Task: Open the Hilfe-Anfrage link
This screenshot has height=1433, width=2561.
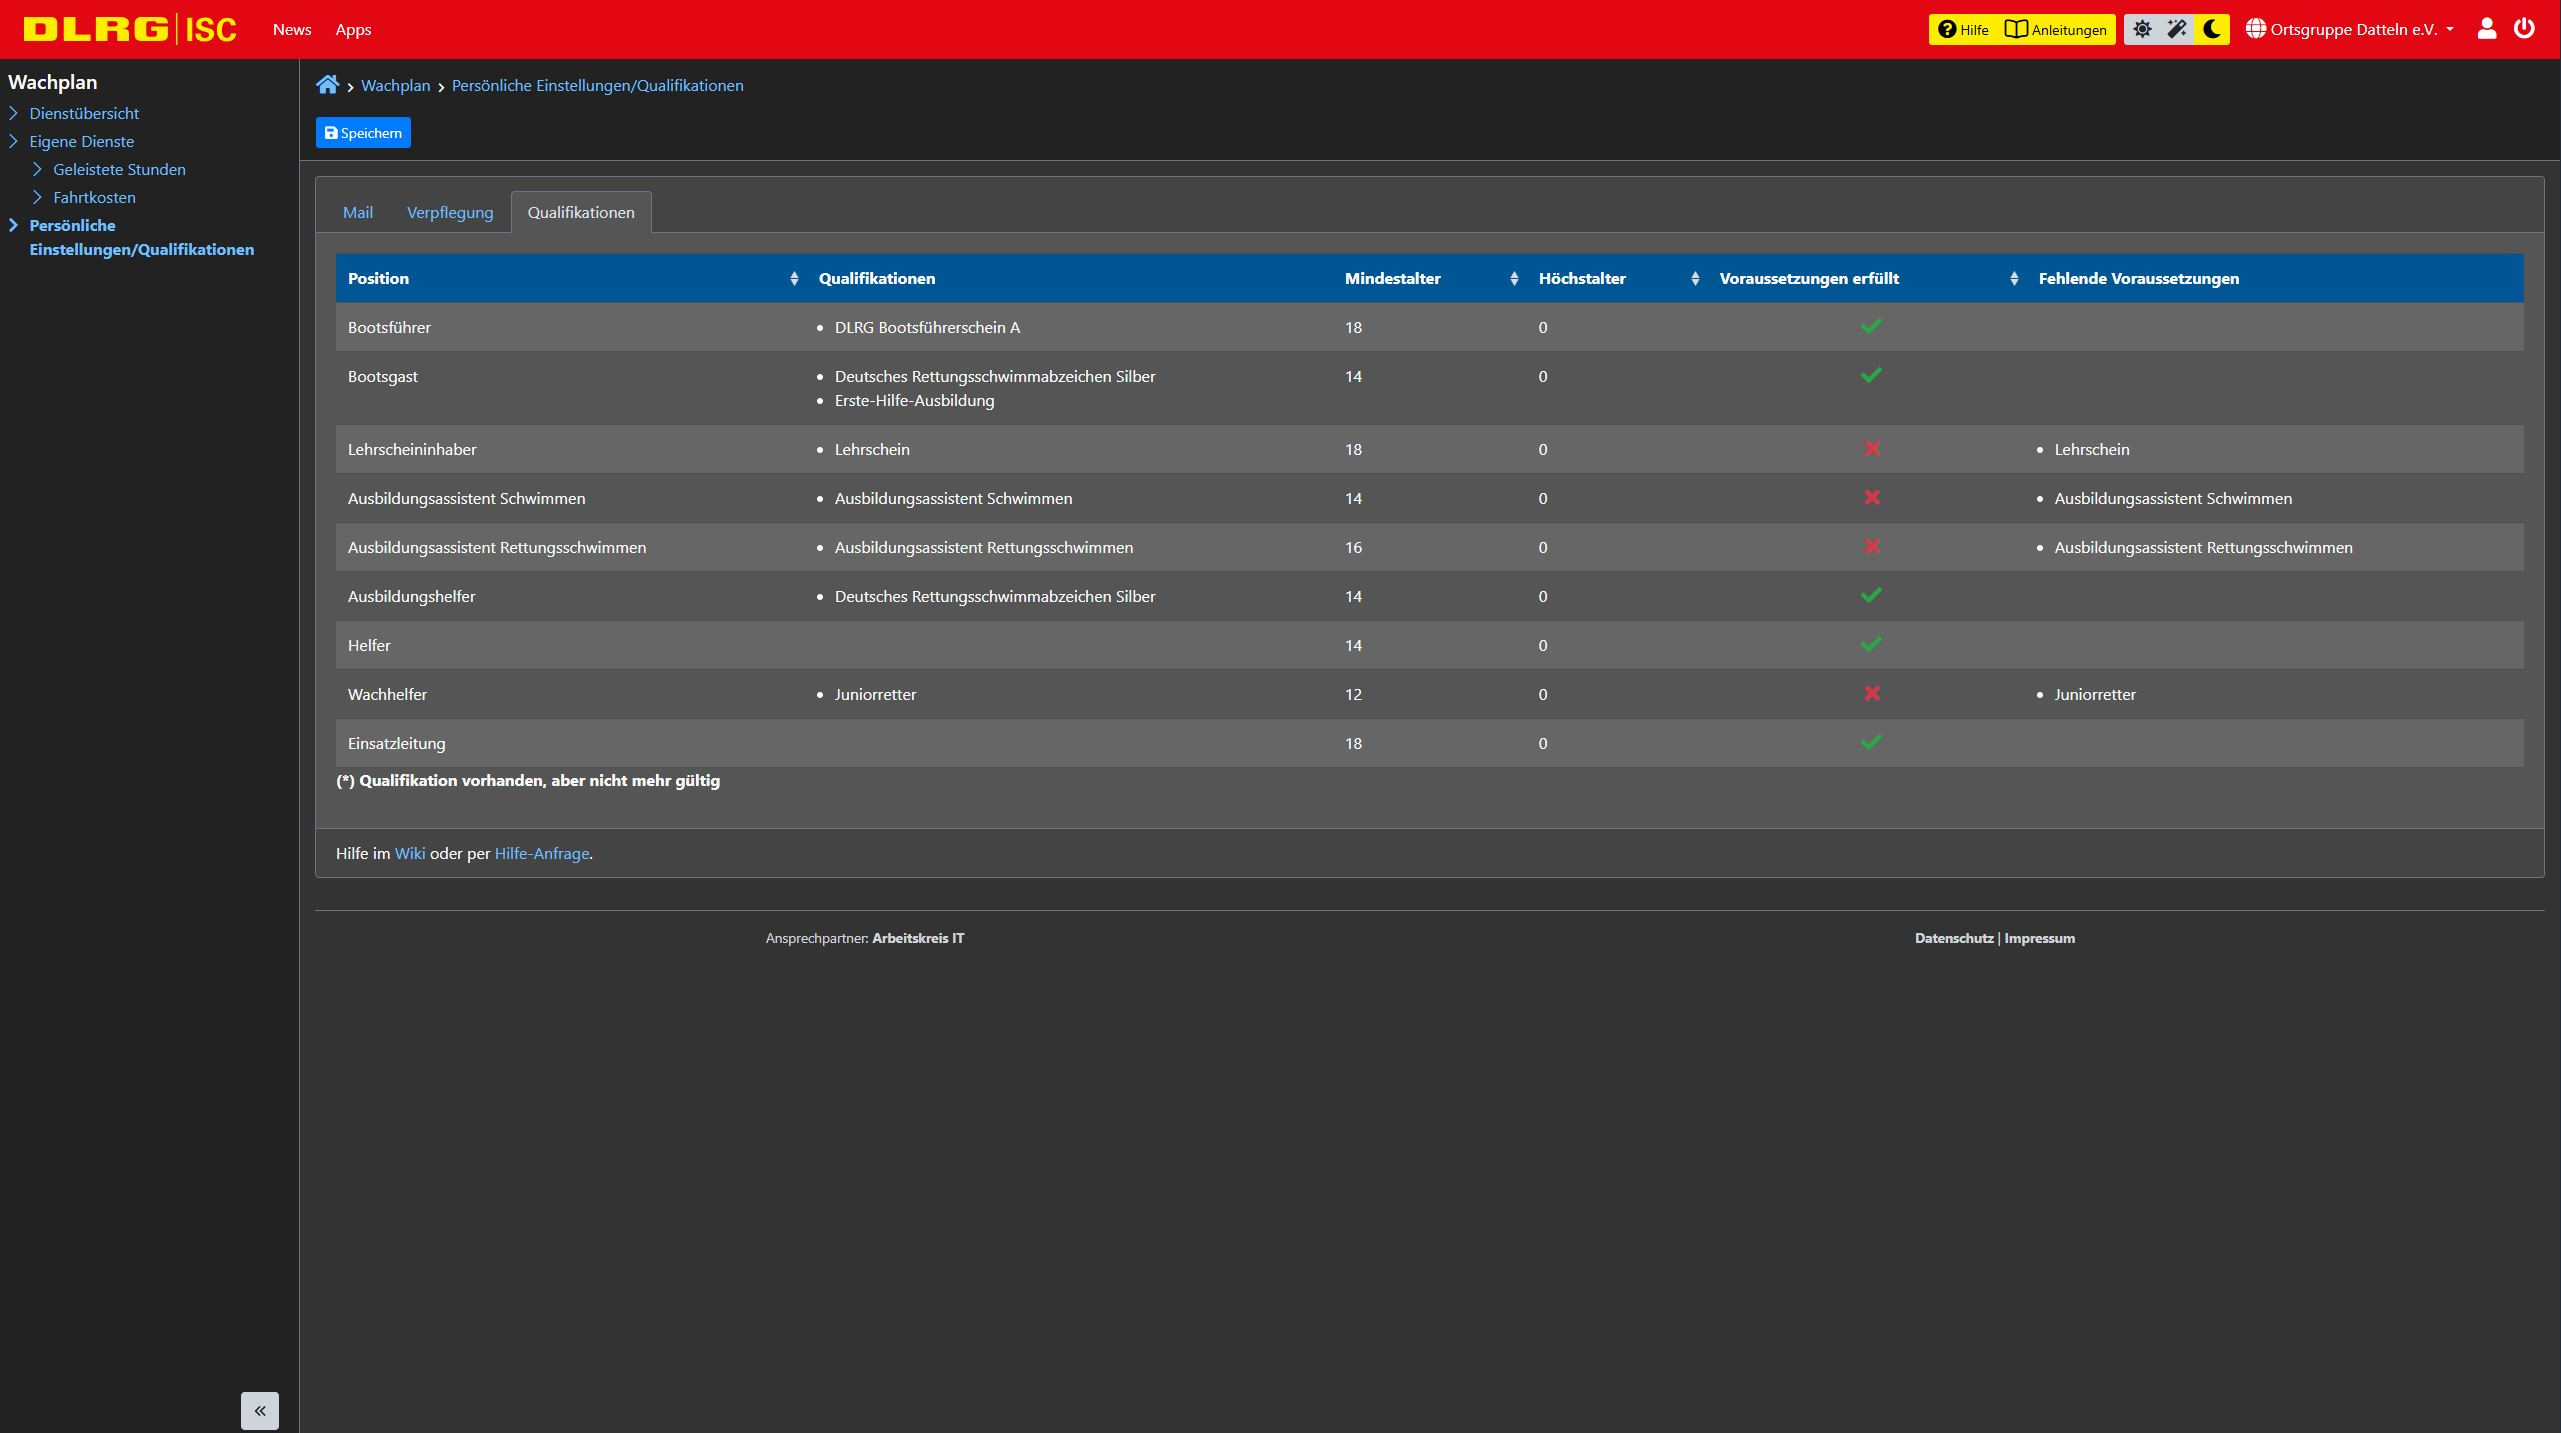Action: 541,853
